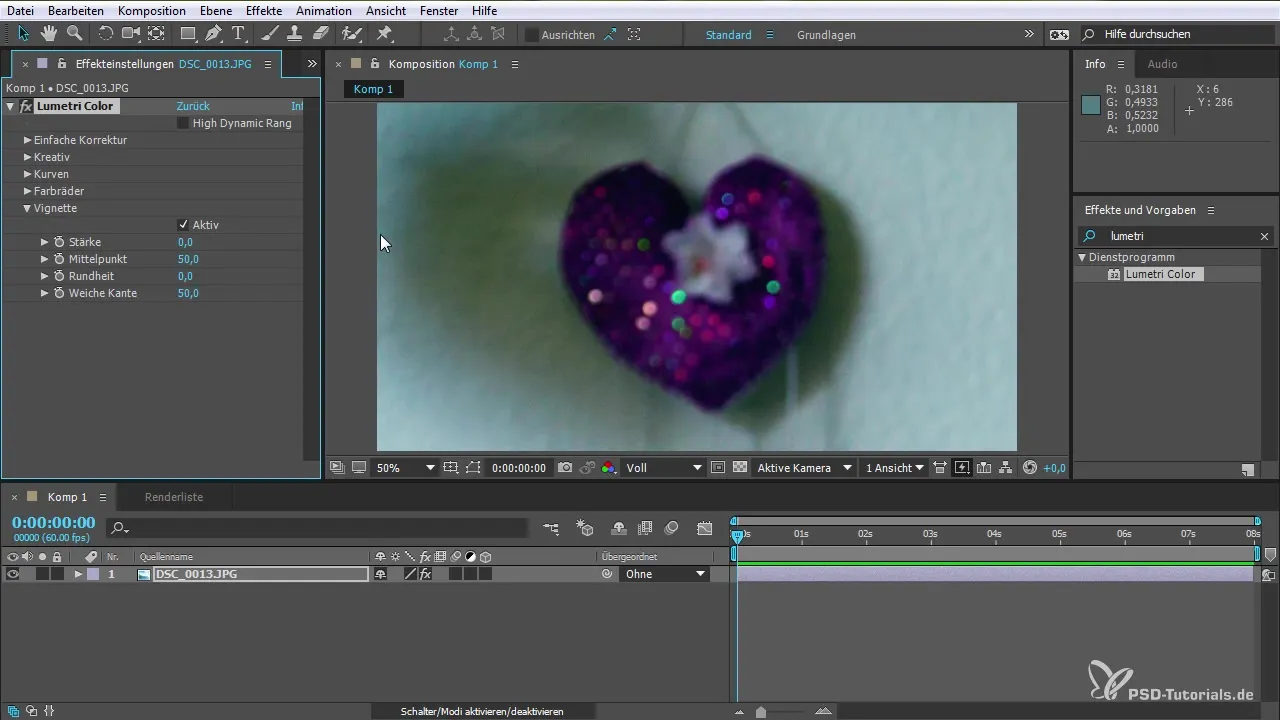This screenshot has height=720, width=1280.
Task: Open the Ohne parent dropdown
Action: click(x=665, y=574)
